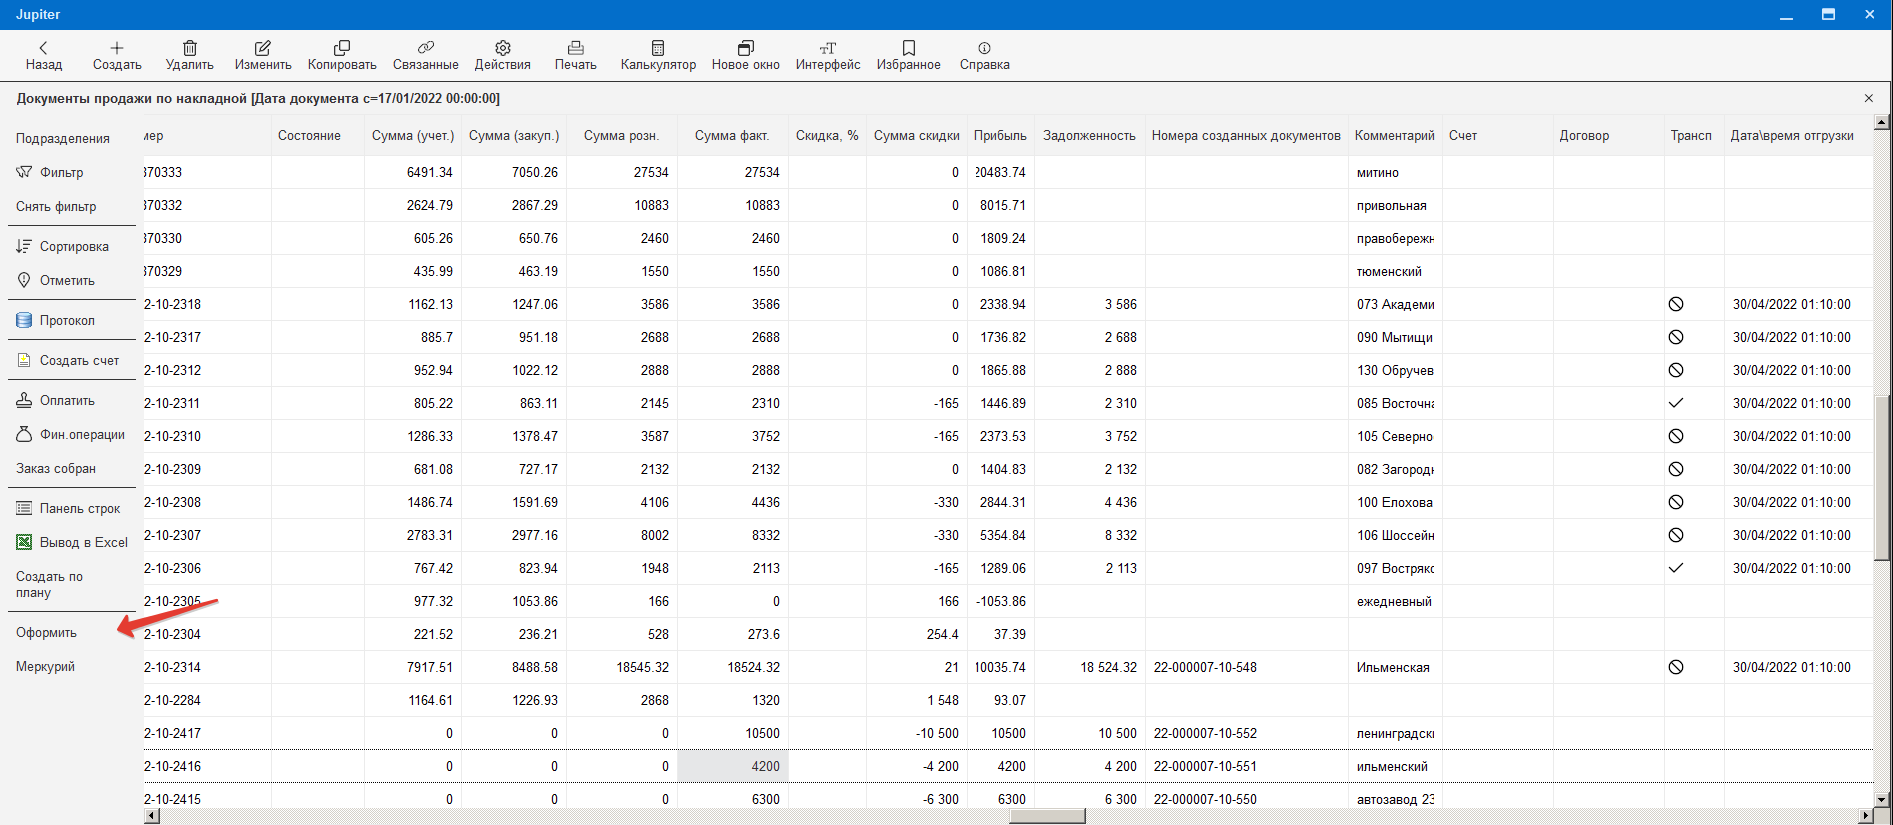
Task: Click the Скидка, % column header
Action: tap(827, 135)
